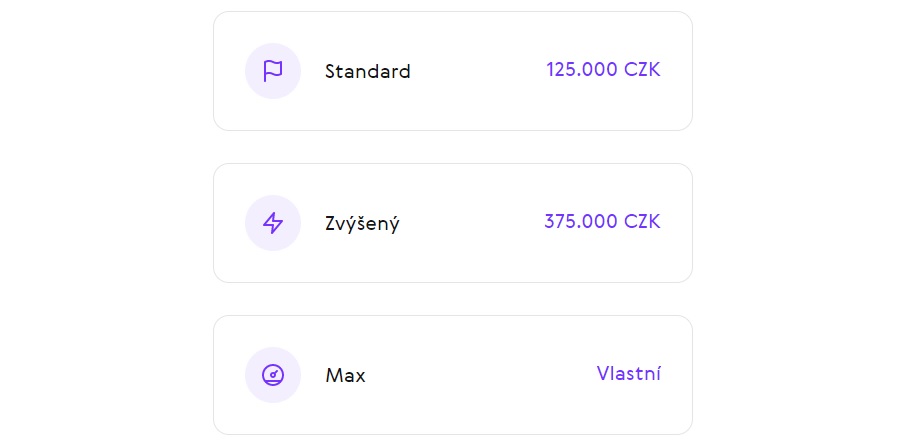The image size is (900, 441).
Task: Click the lightning bolt icon beside Zvýšený
Action: [273, 223]
